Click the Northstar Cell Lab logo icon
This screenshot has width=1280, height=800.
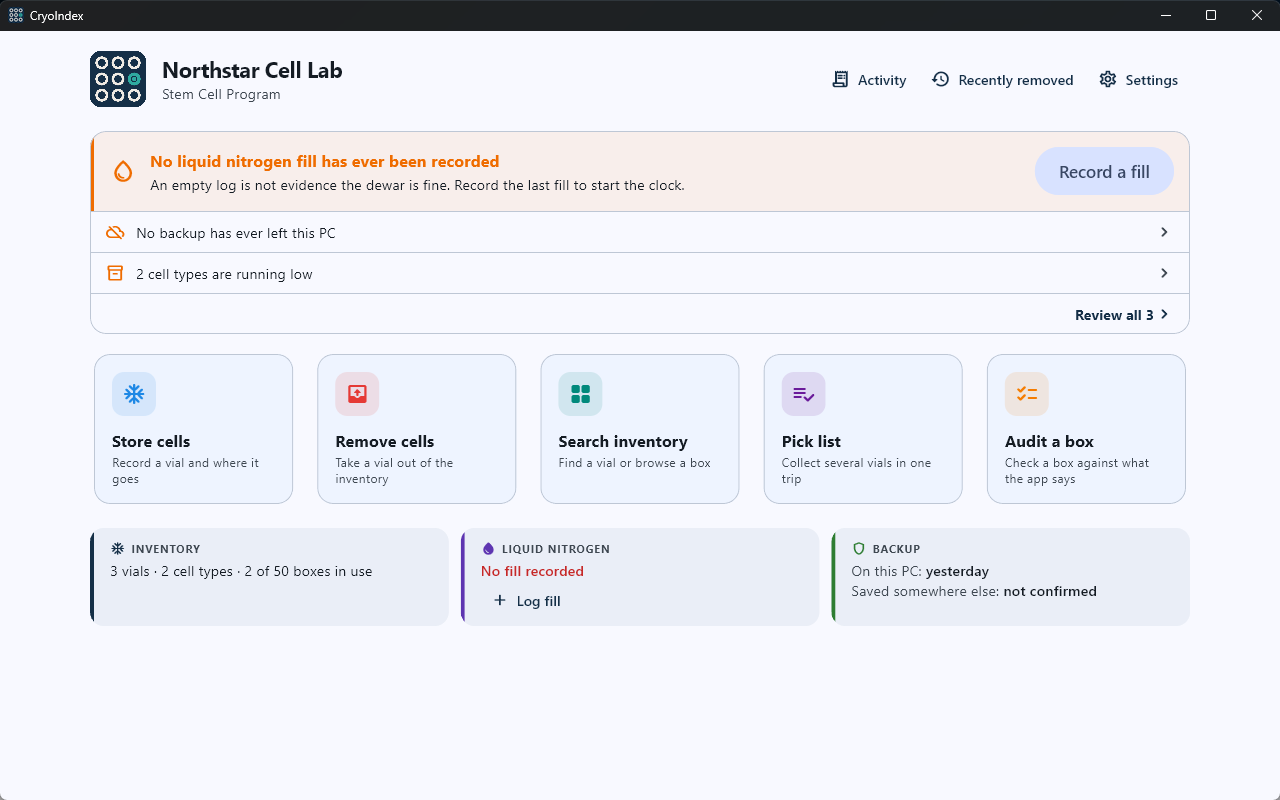[118, 79]
